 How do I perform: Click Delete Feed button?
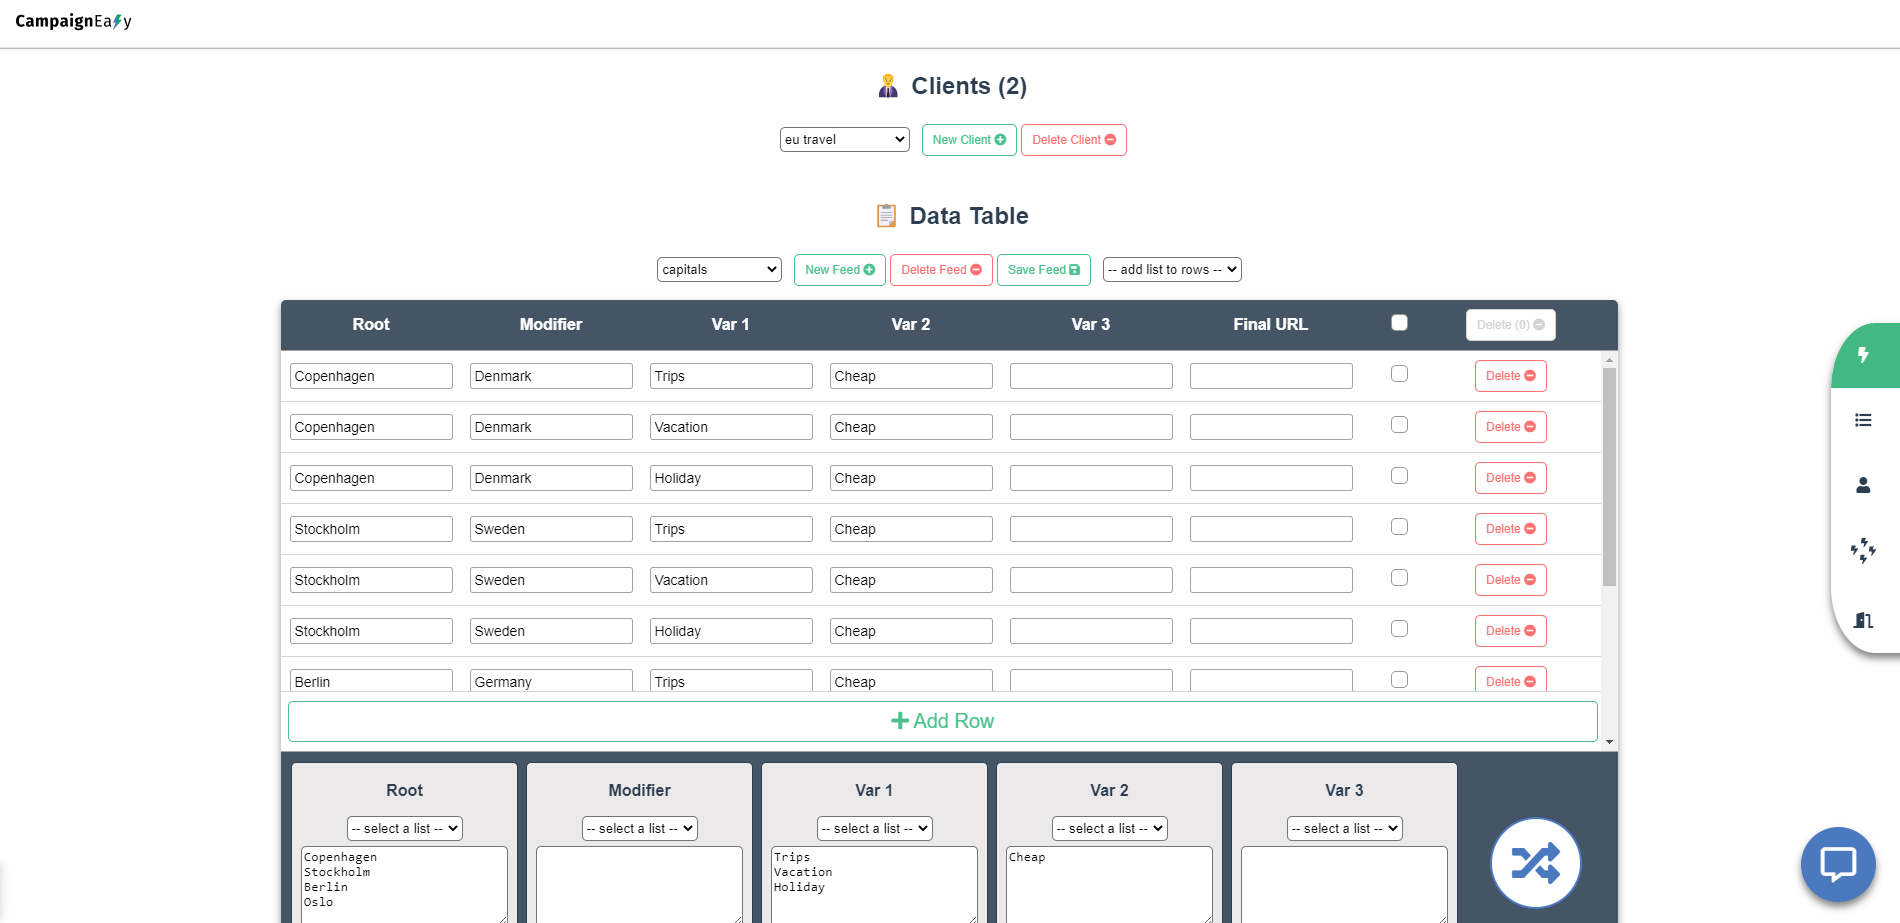(941, 270)
